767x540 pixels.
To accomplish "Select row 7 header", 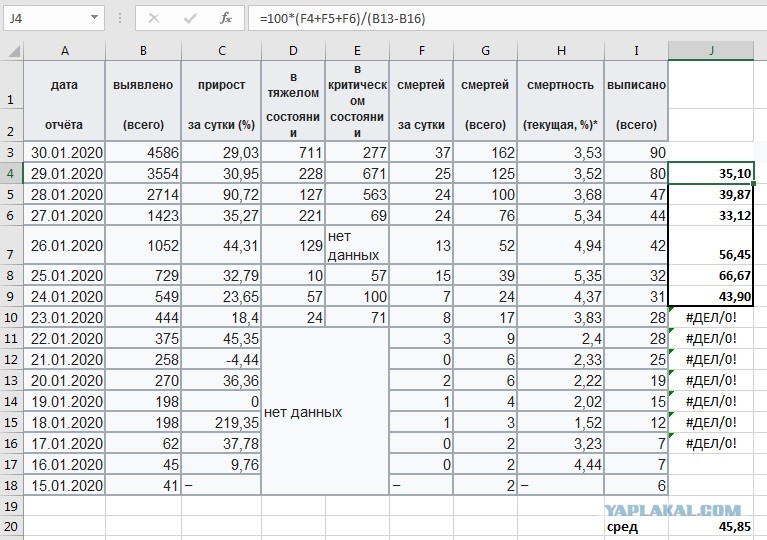I will point(11,245).
